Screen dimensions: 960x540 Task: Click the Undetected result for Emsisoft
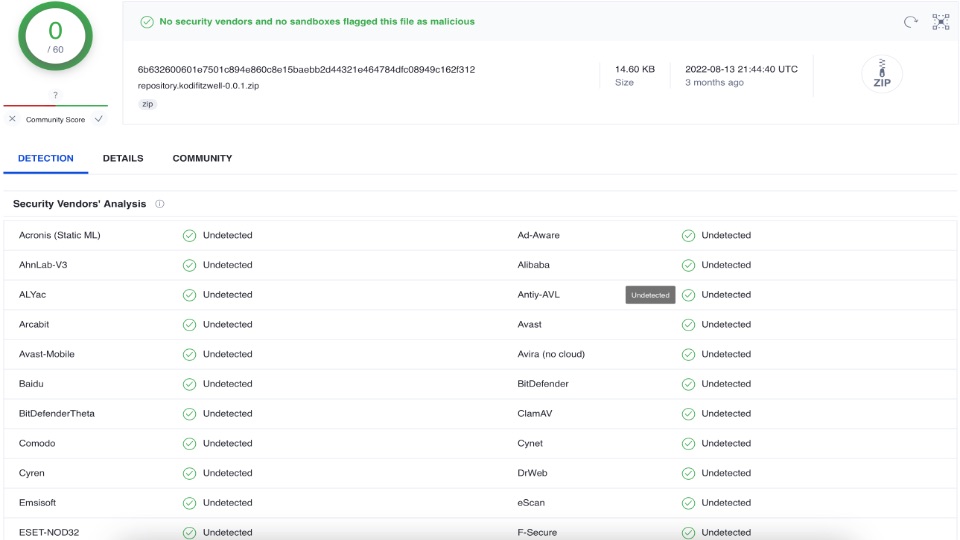[228, 503]
